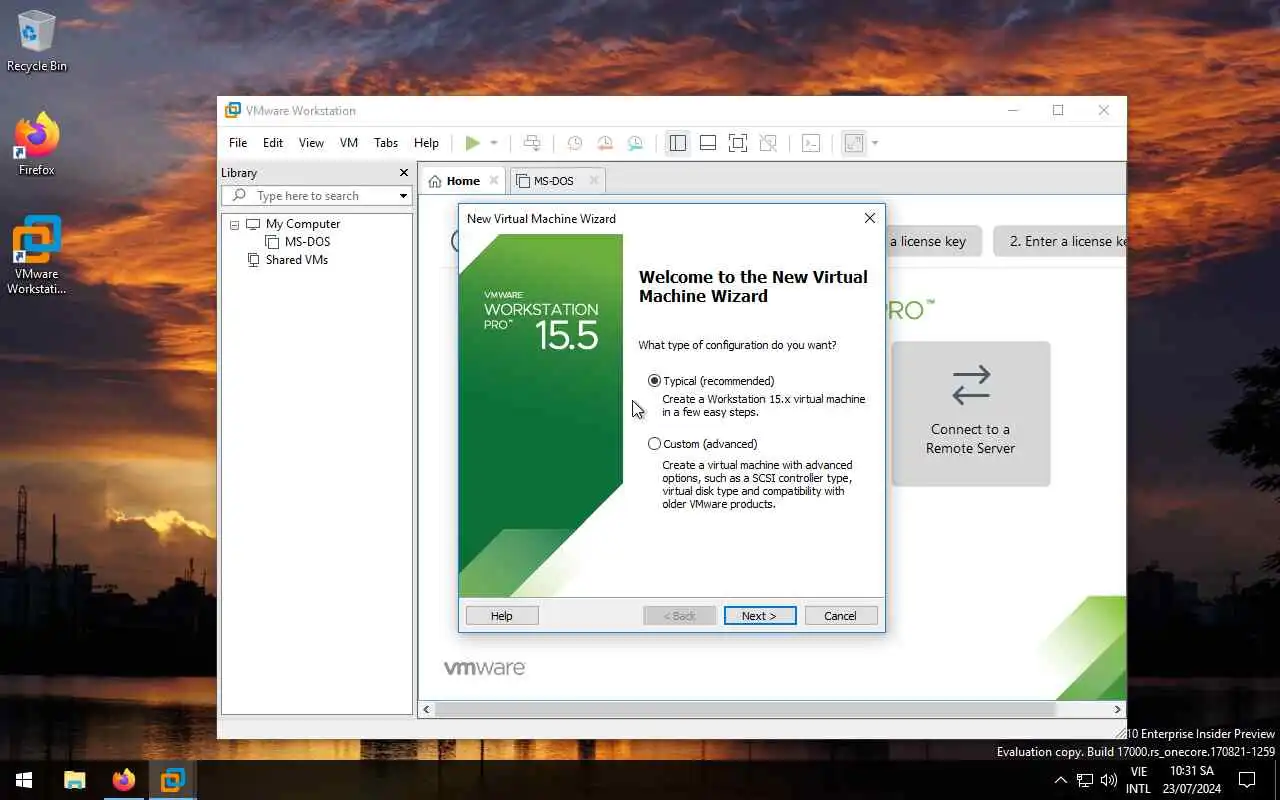Close the New Virtual Machine Wizard dialog

tap(870, 218)
